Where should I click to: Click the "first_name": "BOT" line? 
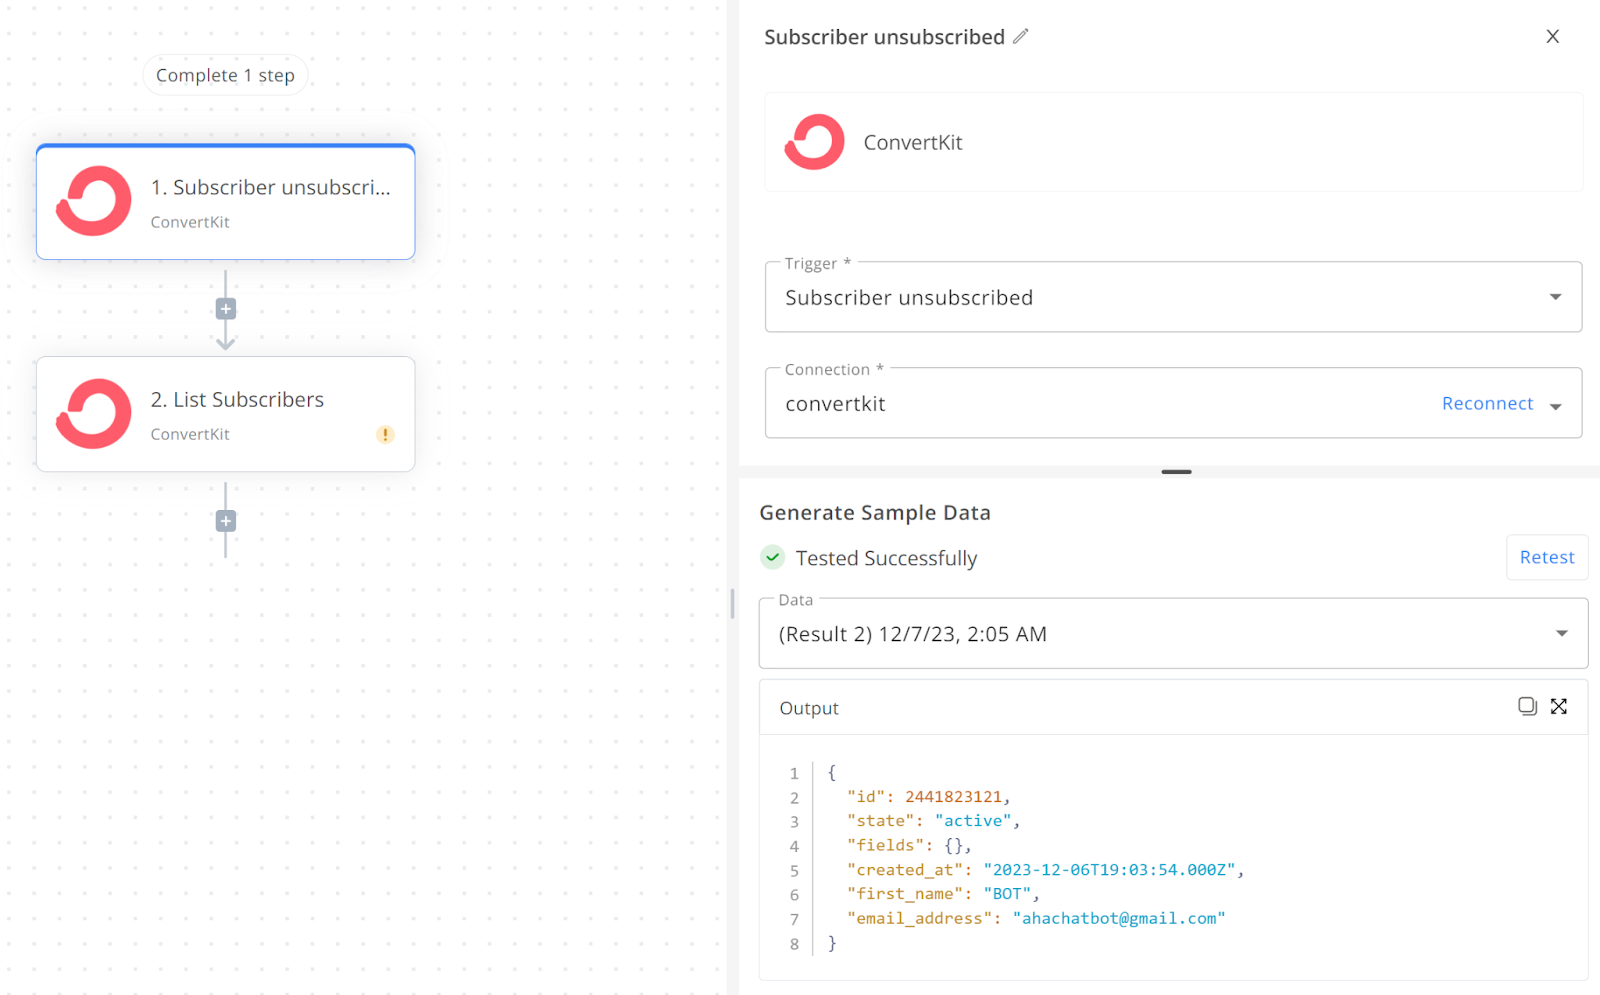pyautogui.click(x=943, y=894)
